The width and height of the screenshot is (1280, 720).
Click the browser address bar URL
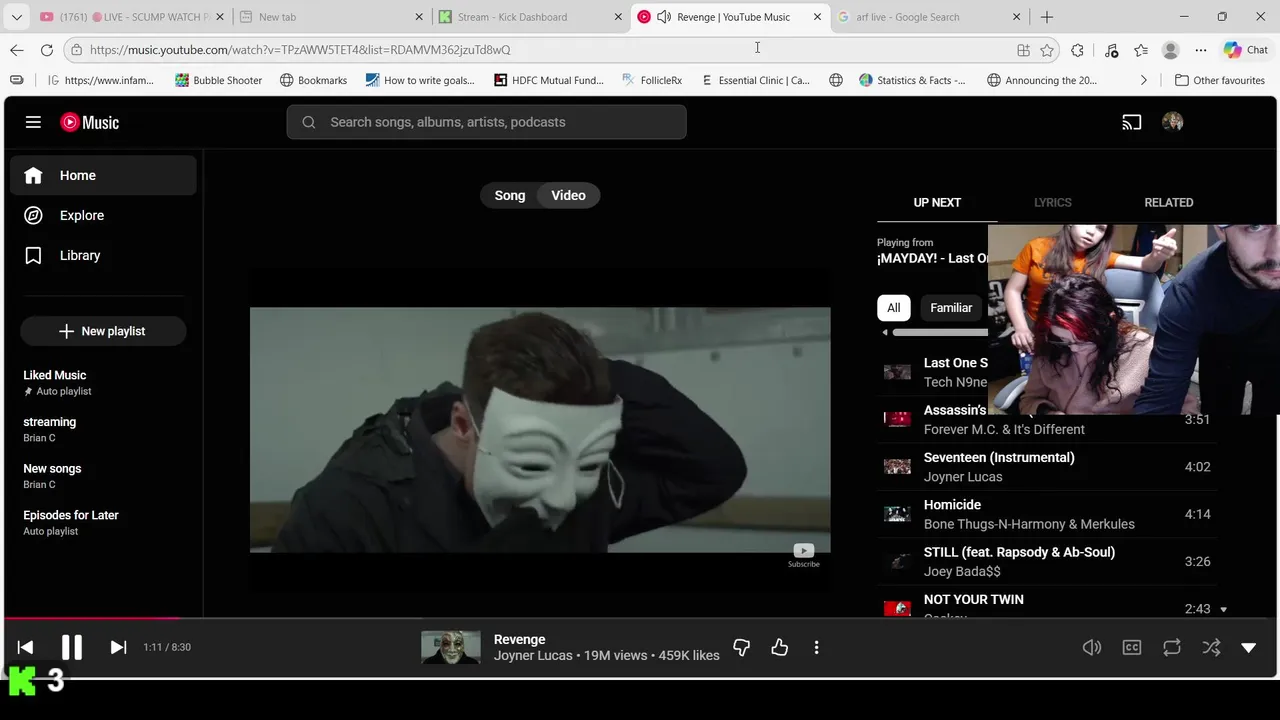click(300, 50)
